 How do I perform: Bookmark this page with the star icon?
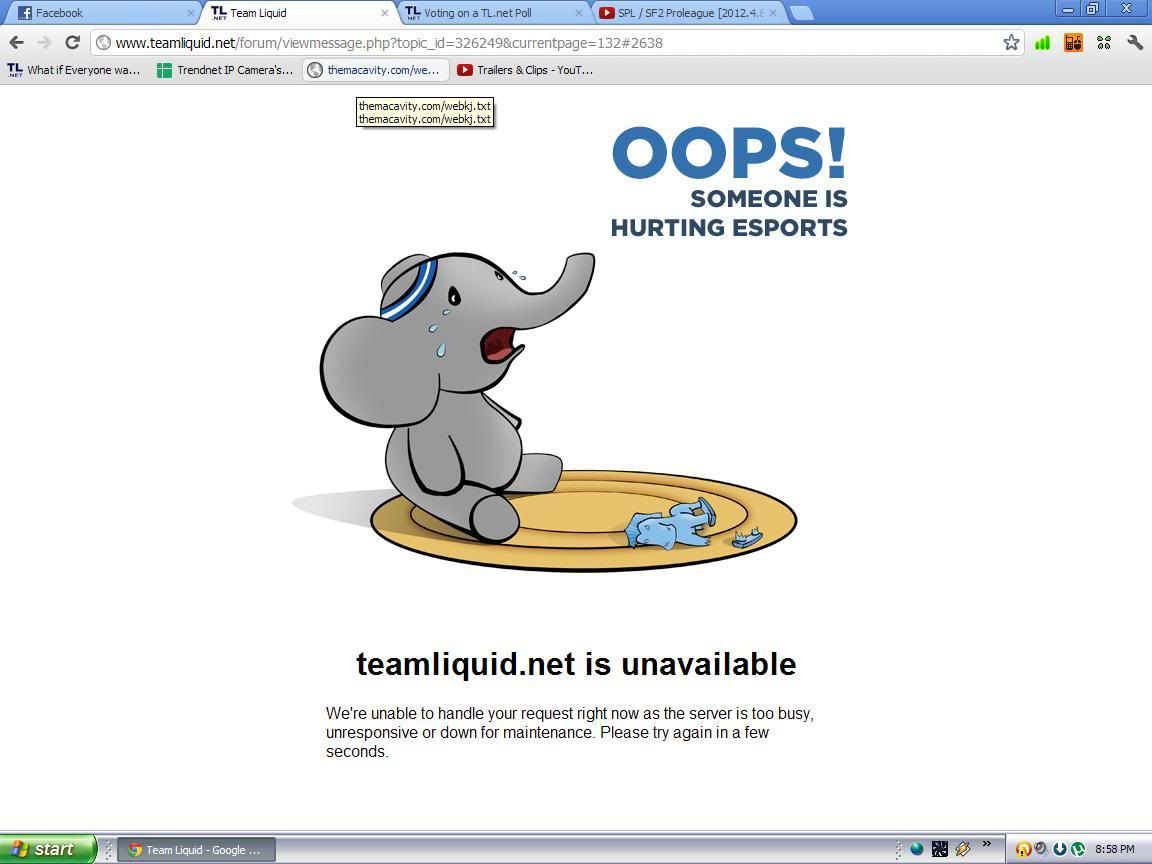point(1012,43)
